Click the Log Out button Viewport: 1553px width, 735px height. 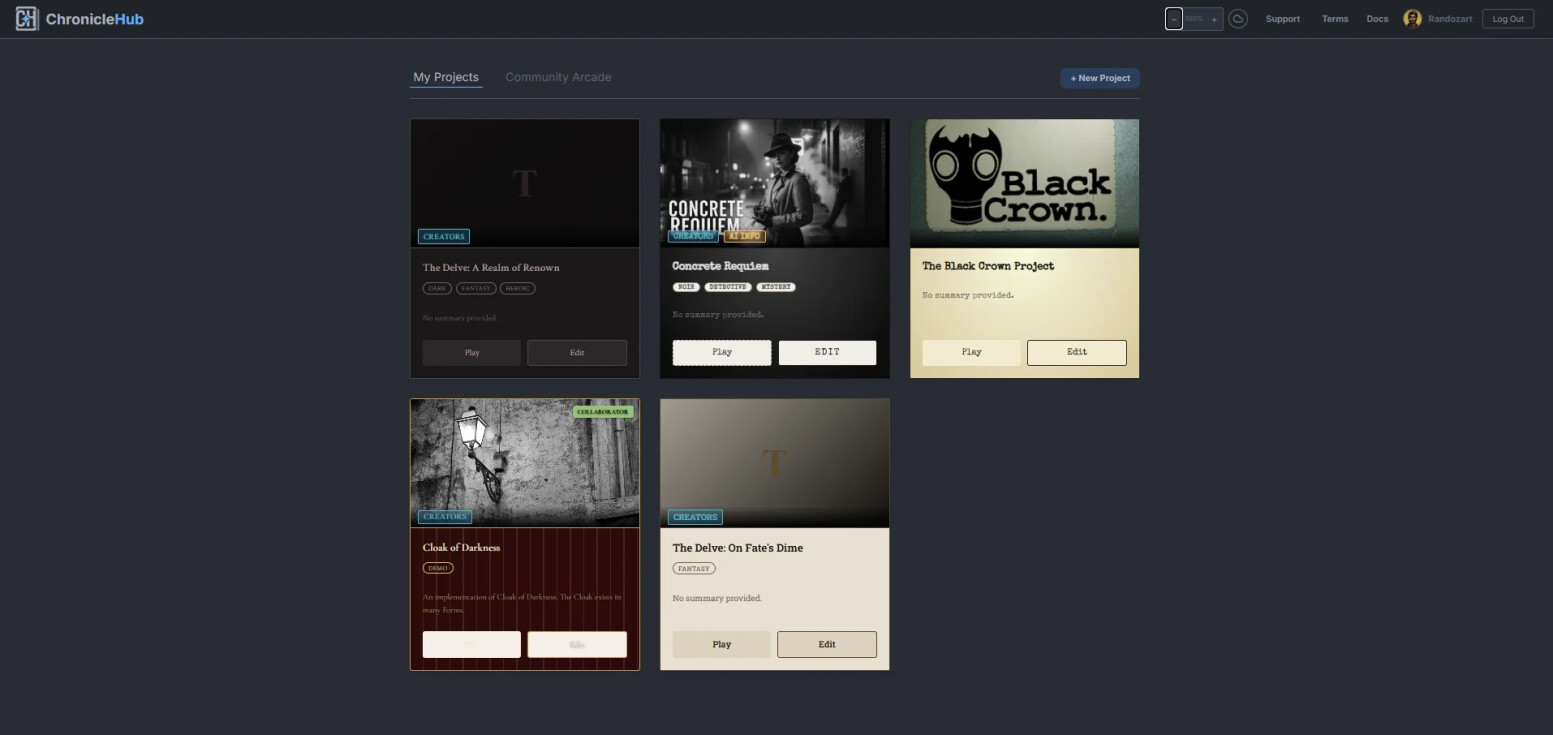tap(1507, 19)
